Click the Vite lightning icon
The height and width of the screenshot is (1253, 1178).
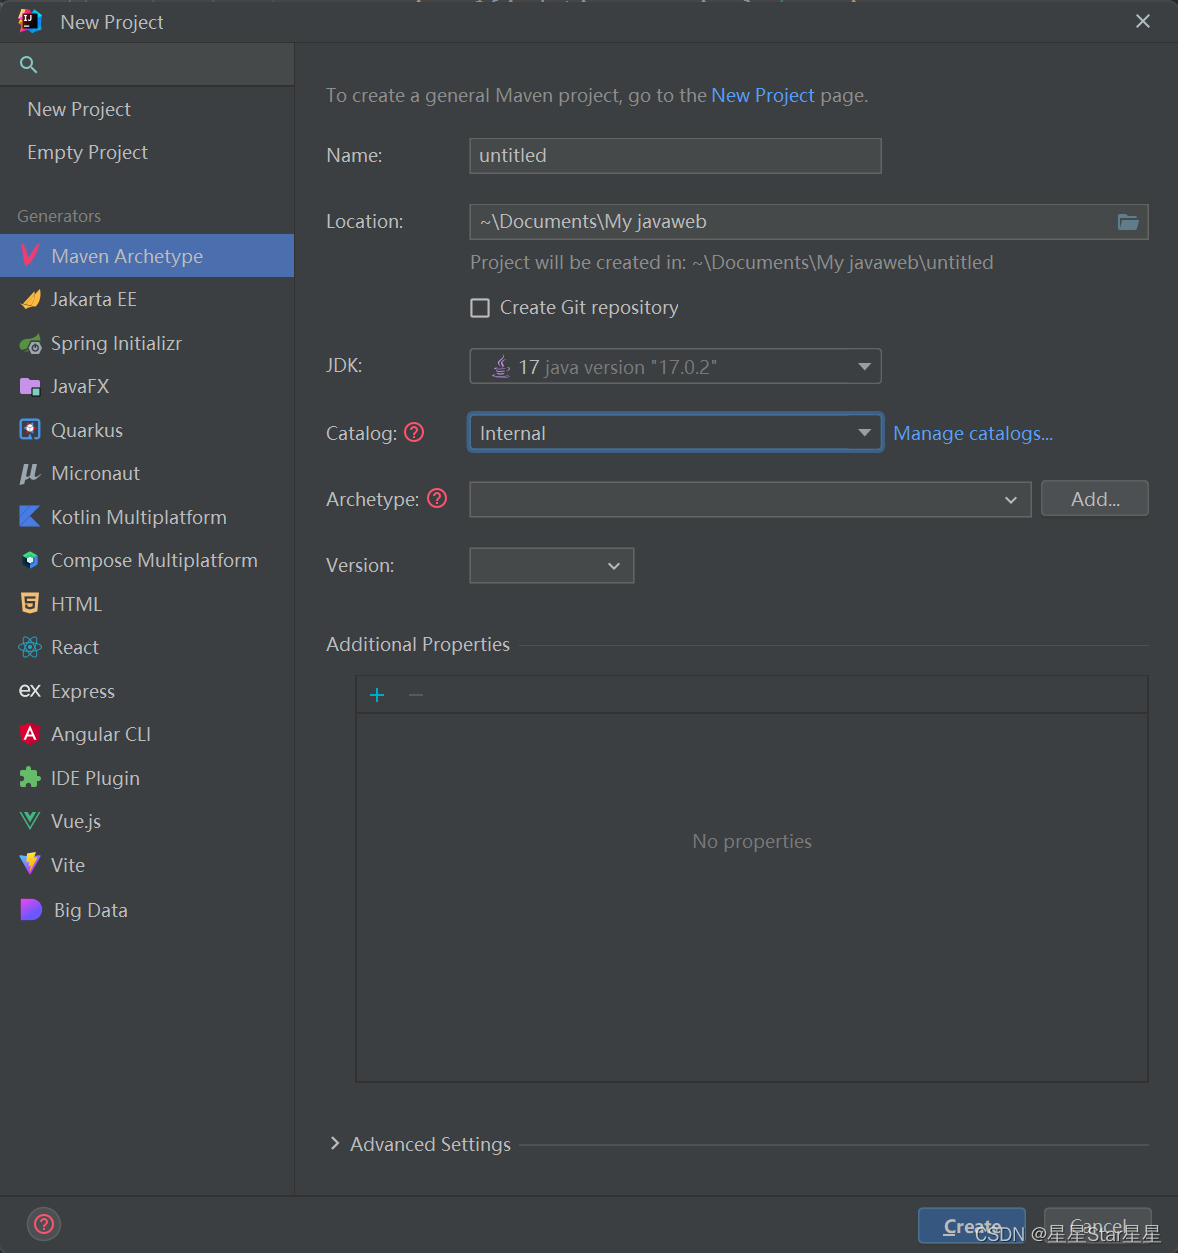pos(30,865)
